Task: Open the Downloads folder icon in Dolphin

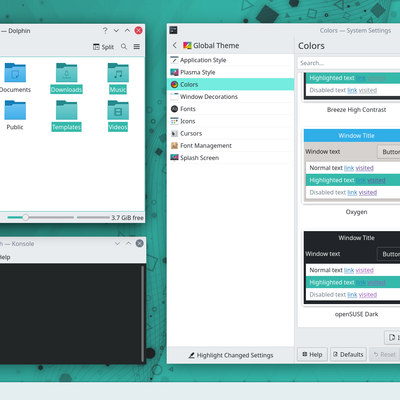Action: (67, 72)
